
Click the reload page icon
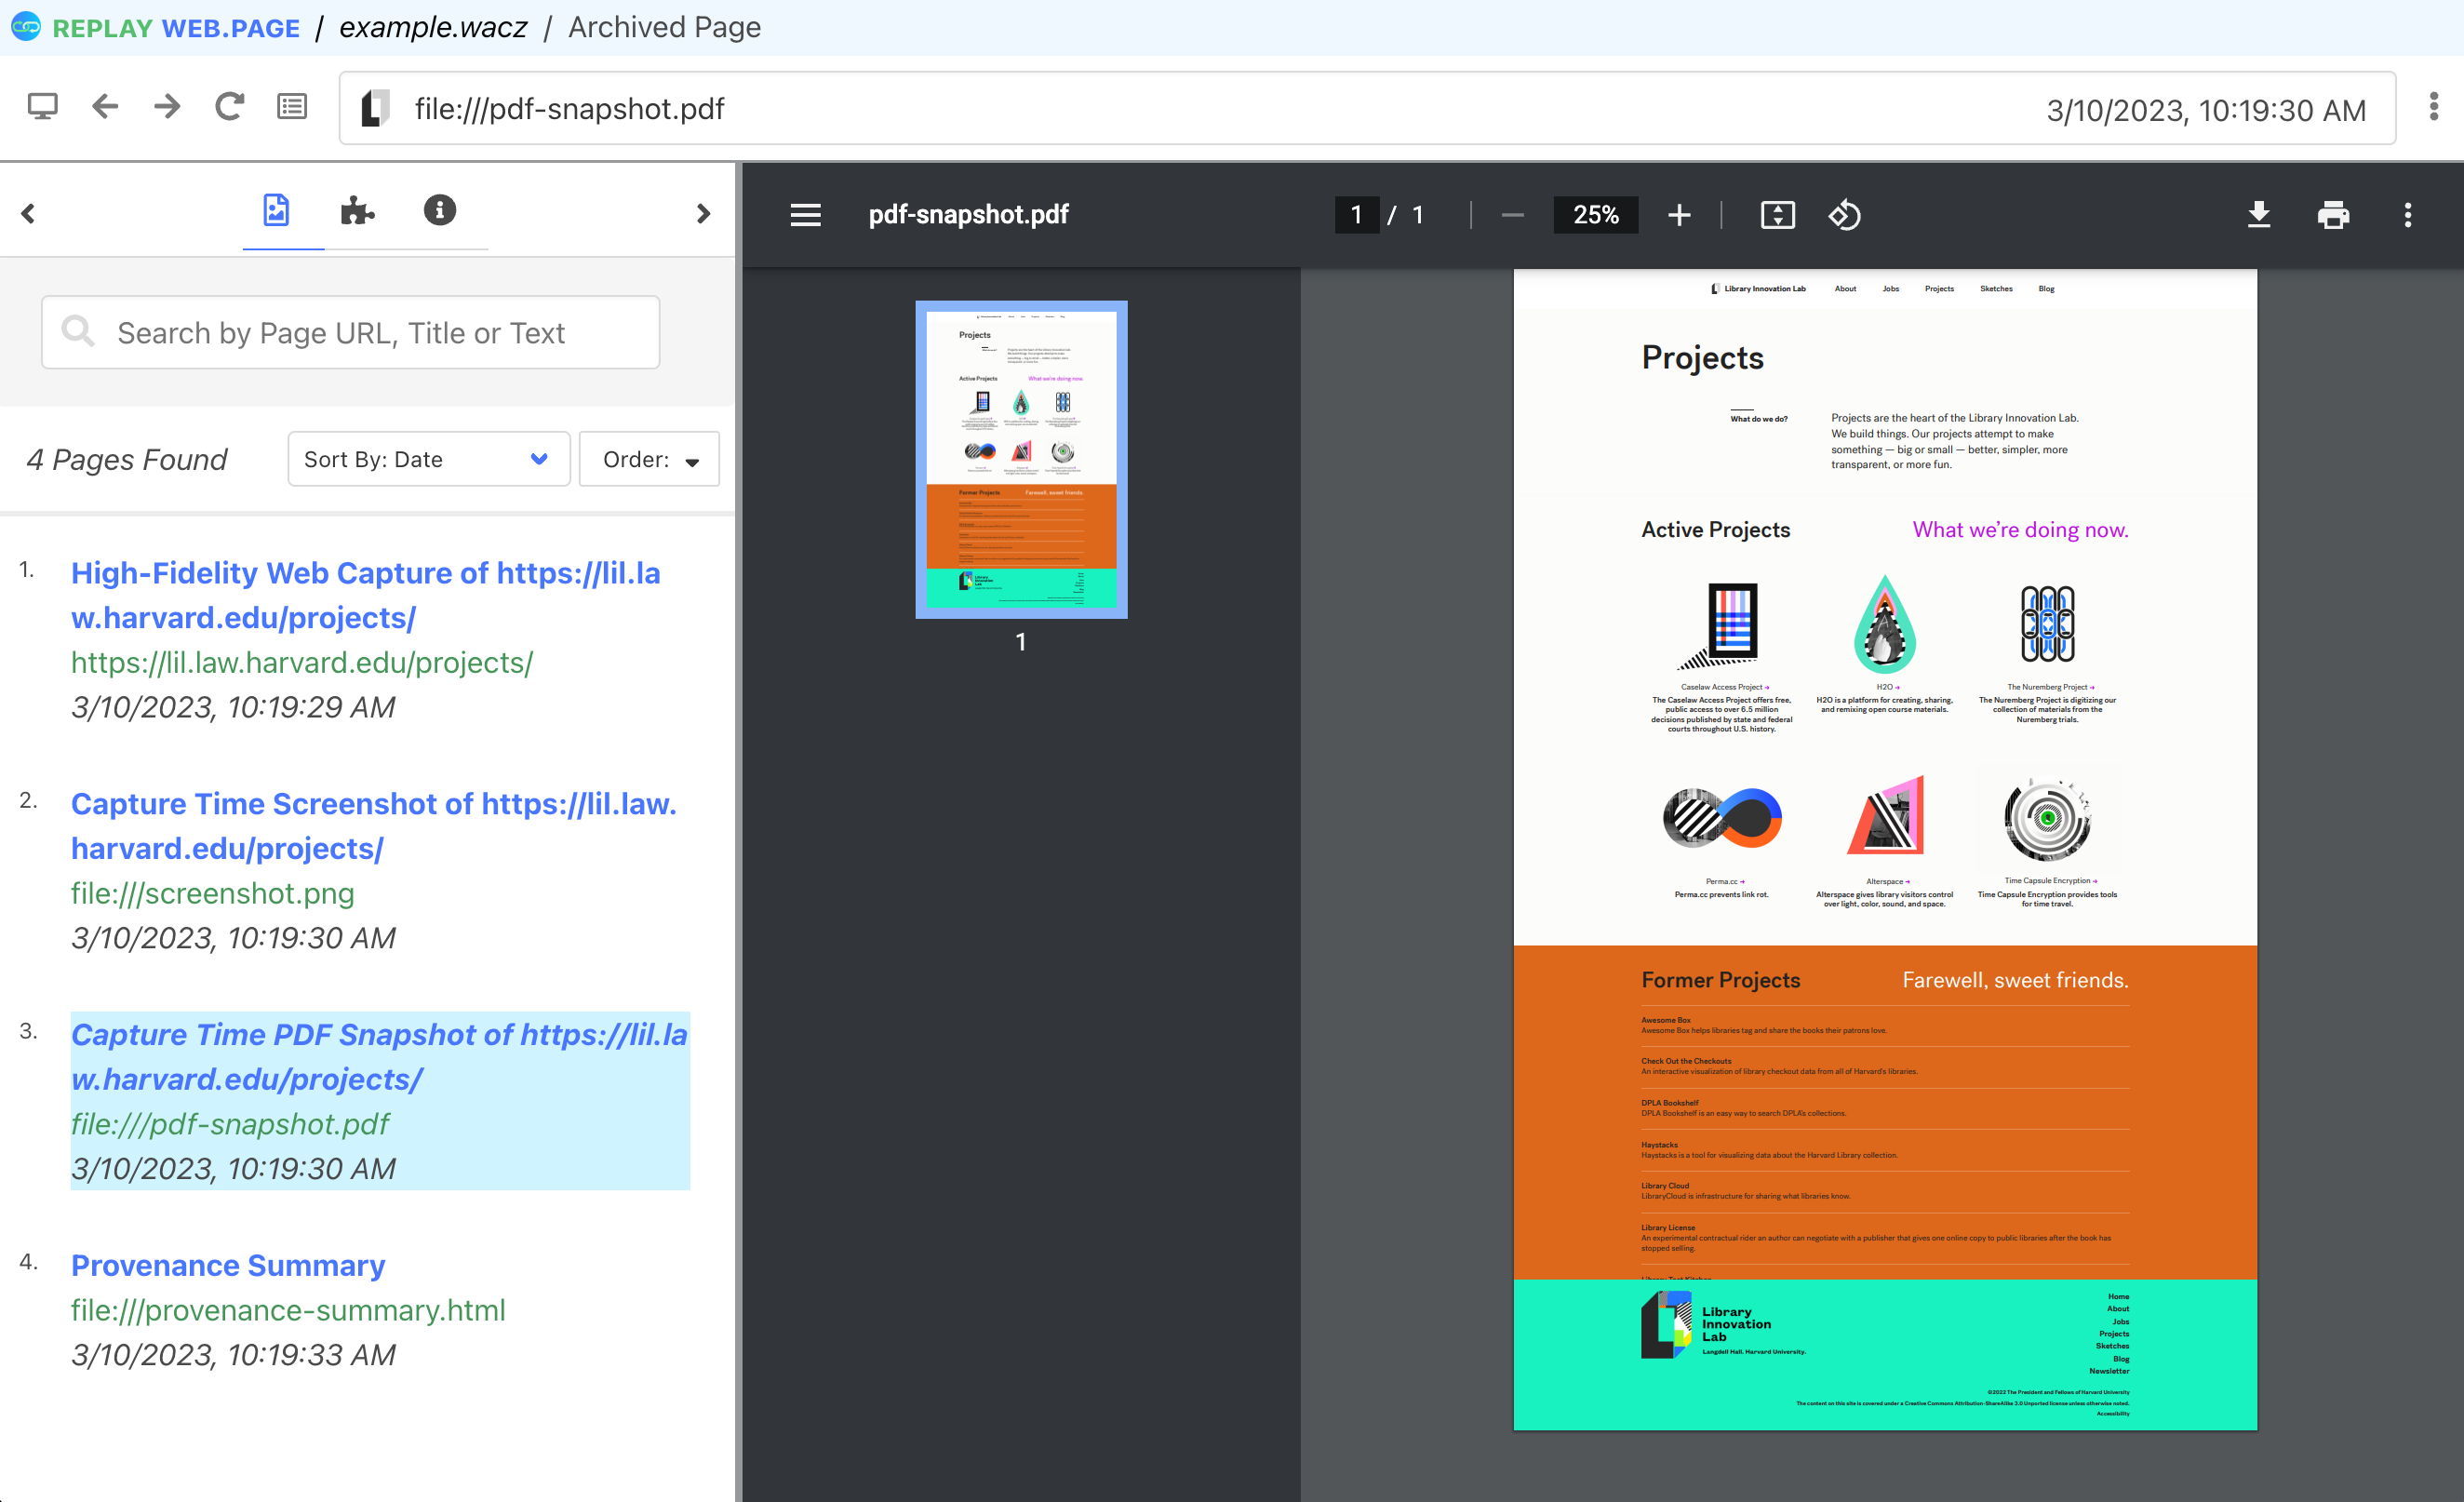[x=229, y=107]
